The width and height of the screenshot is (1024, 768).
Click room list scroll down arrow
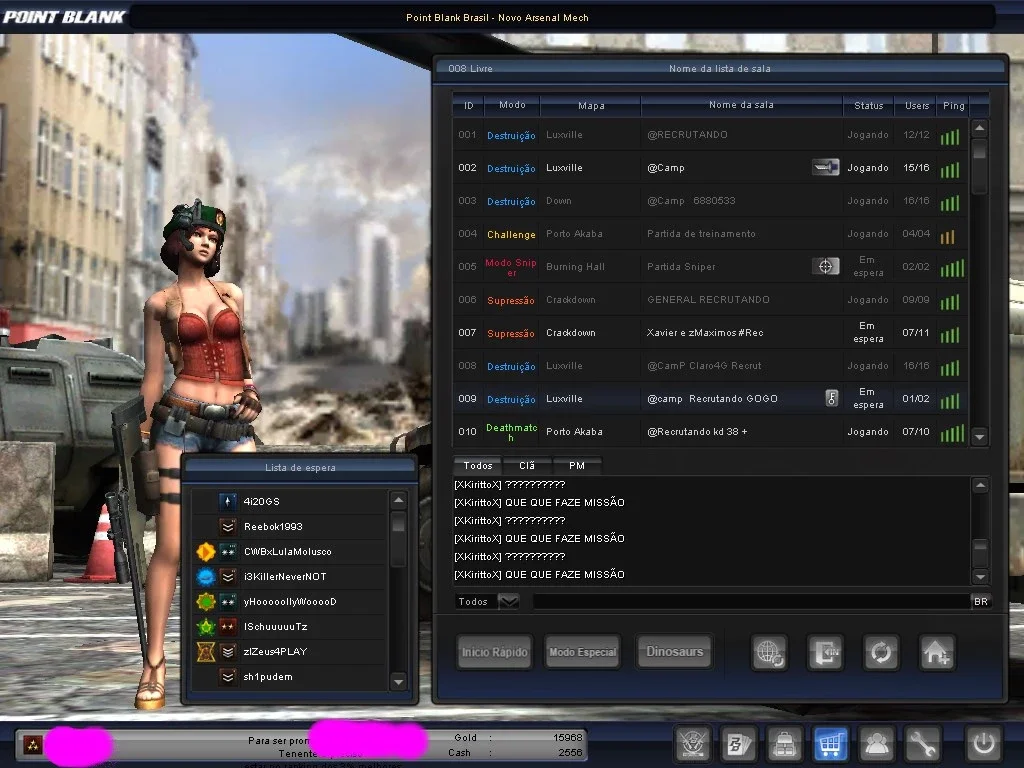[x=980, y=436]
